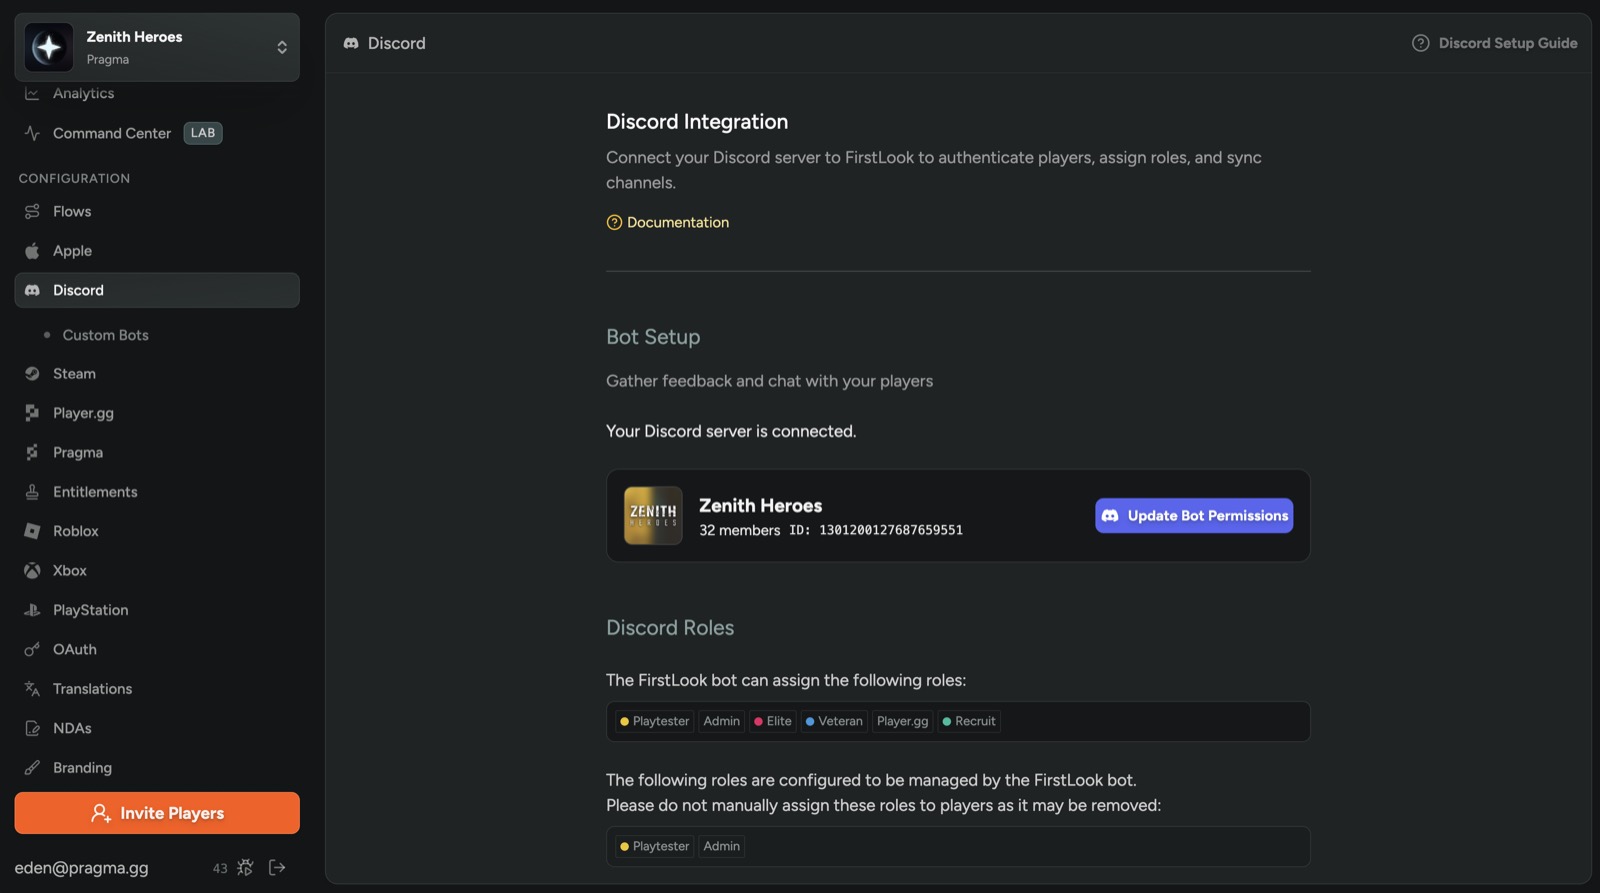
Task: Click the Entitlements stamp icon
Action: tap(32, 492)
